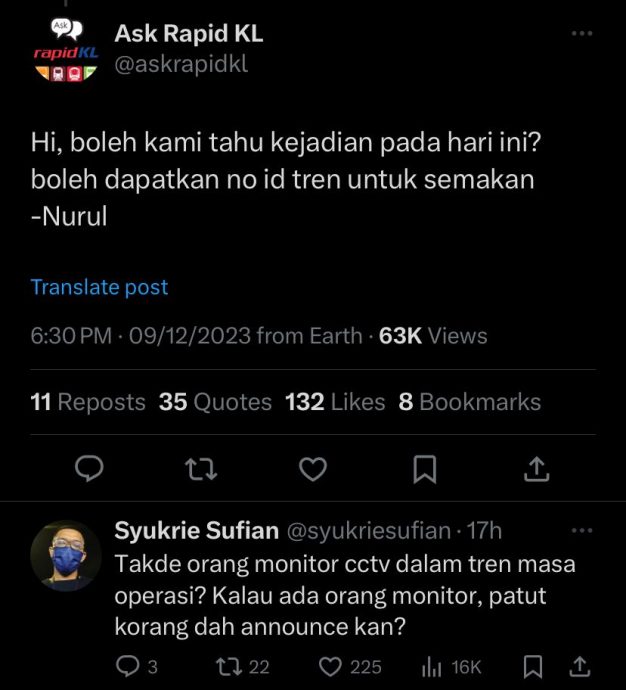The width and height of the screenshot is (626, 690).
Task: Share Syukrie Sufian's reply
Action: [579, 667]
